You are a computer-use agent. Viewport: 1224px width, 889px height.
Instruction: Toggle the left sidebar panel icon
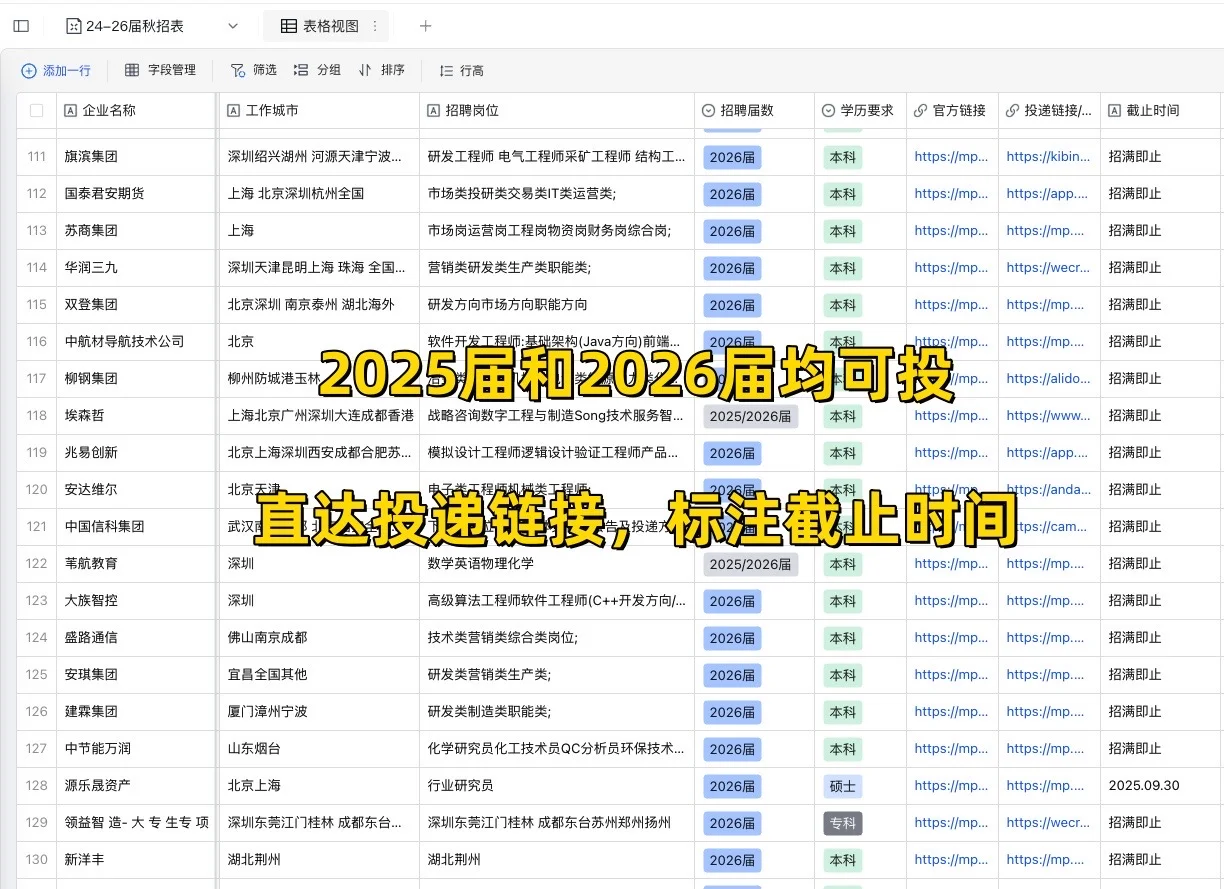(21, 26)
